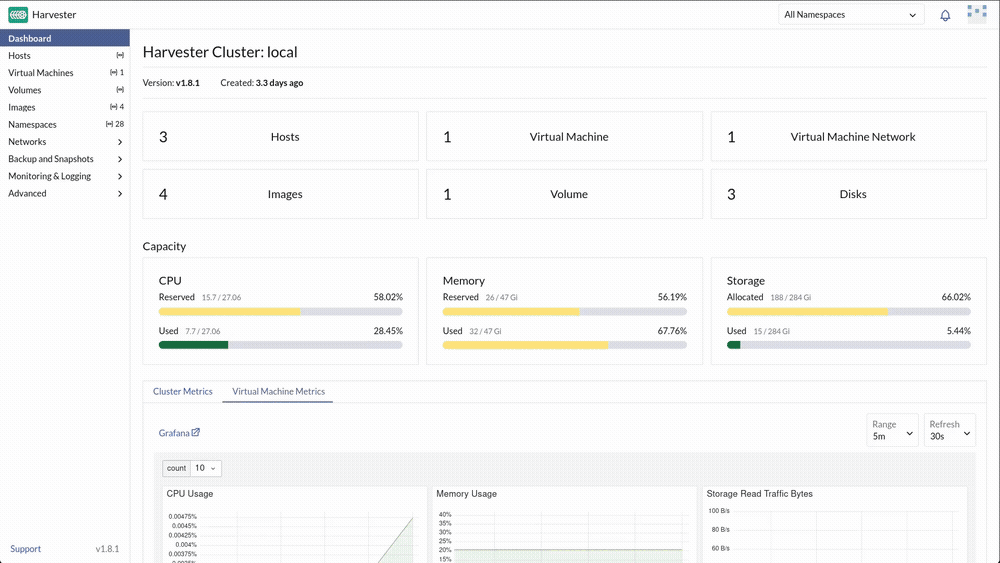This screenshot has width=1000, height=563.
Task: Open the All Namespaces dropdown
Action: click(851, 15)
